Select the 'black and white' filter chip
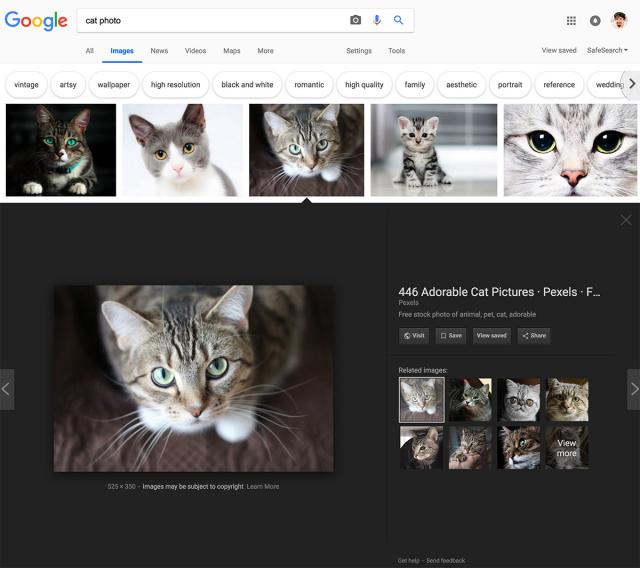640x568 pixels. click(247, 85)
